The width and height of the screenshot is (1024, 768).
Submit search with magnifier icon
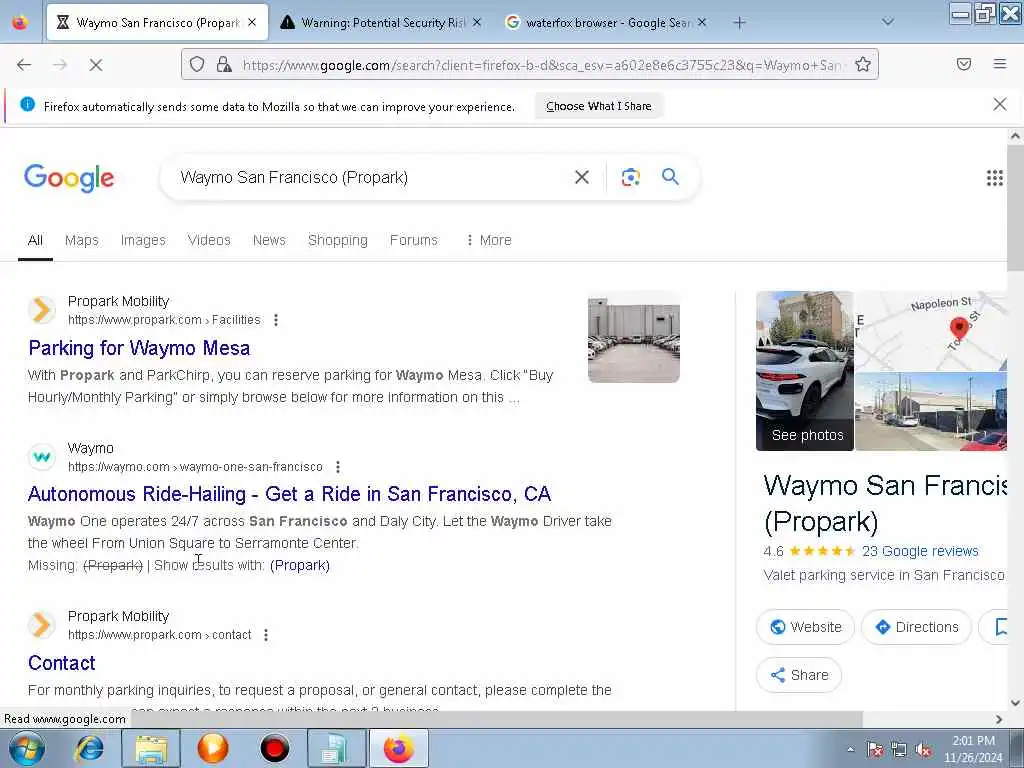coord(670,176)
